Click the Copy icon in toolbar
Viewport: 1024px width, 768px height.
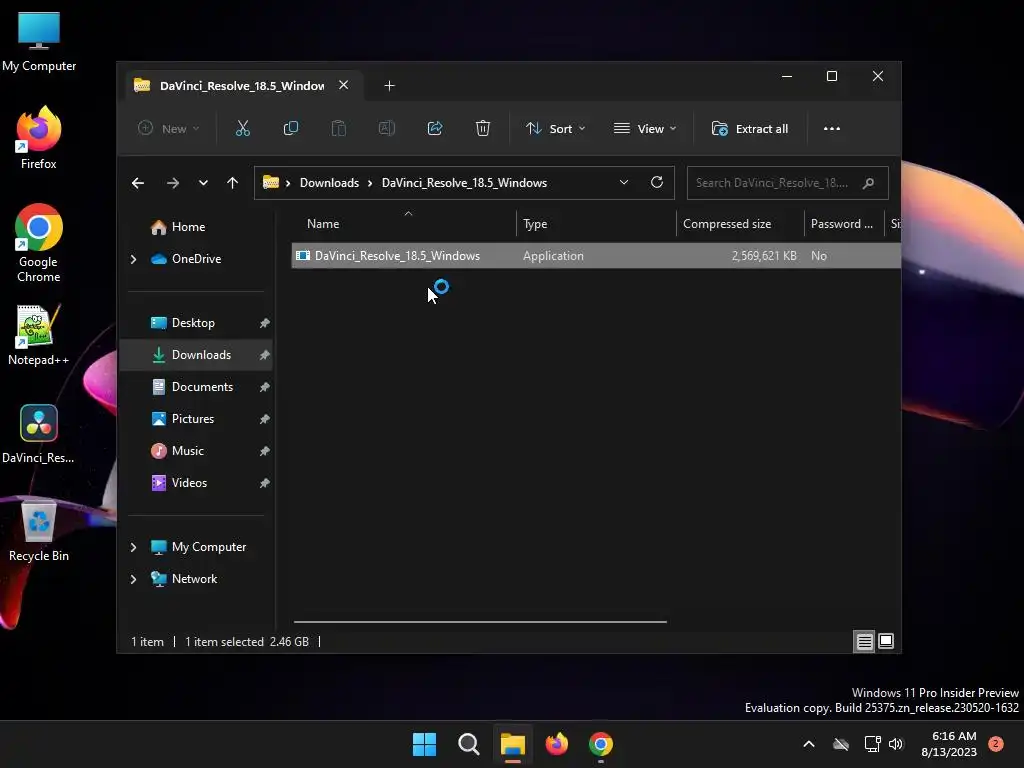pyautogui.click(x=291, y=129)
